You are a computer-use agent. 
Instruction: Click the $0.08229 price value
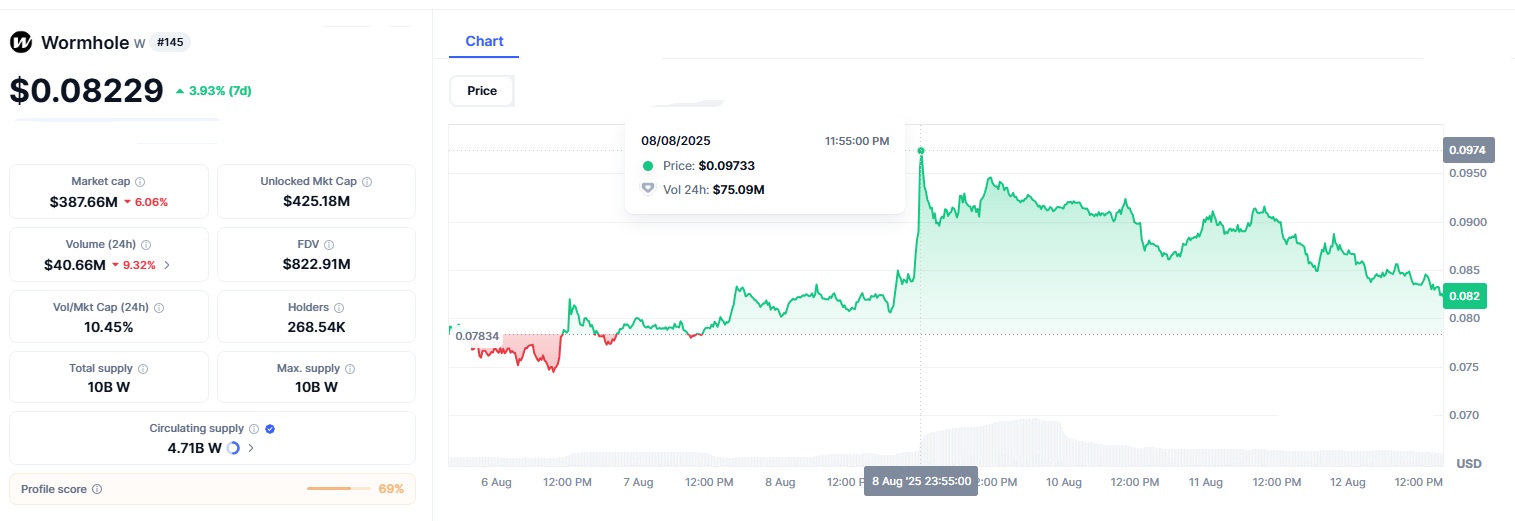(x=86, y=91)
